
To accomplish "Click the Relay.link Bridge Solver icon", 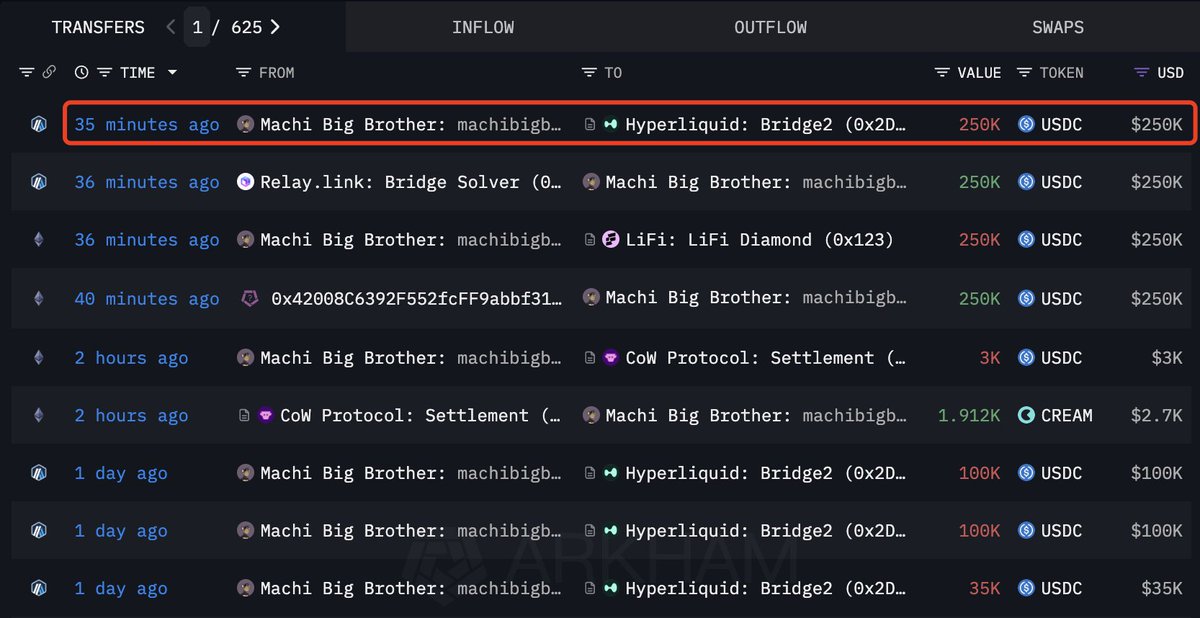I will (245, 182).
